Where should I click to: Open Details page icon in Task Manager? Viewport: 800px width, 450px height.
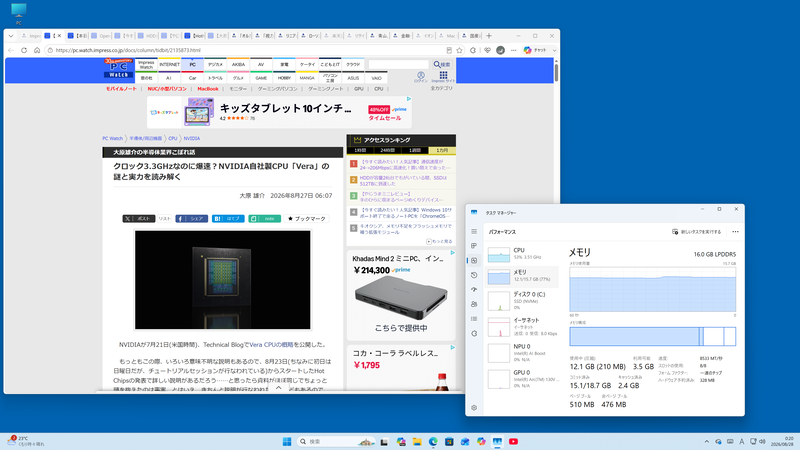tap(474, 319)
